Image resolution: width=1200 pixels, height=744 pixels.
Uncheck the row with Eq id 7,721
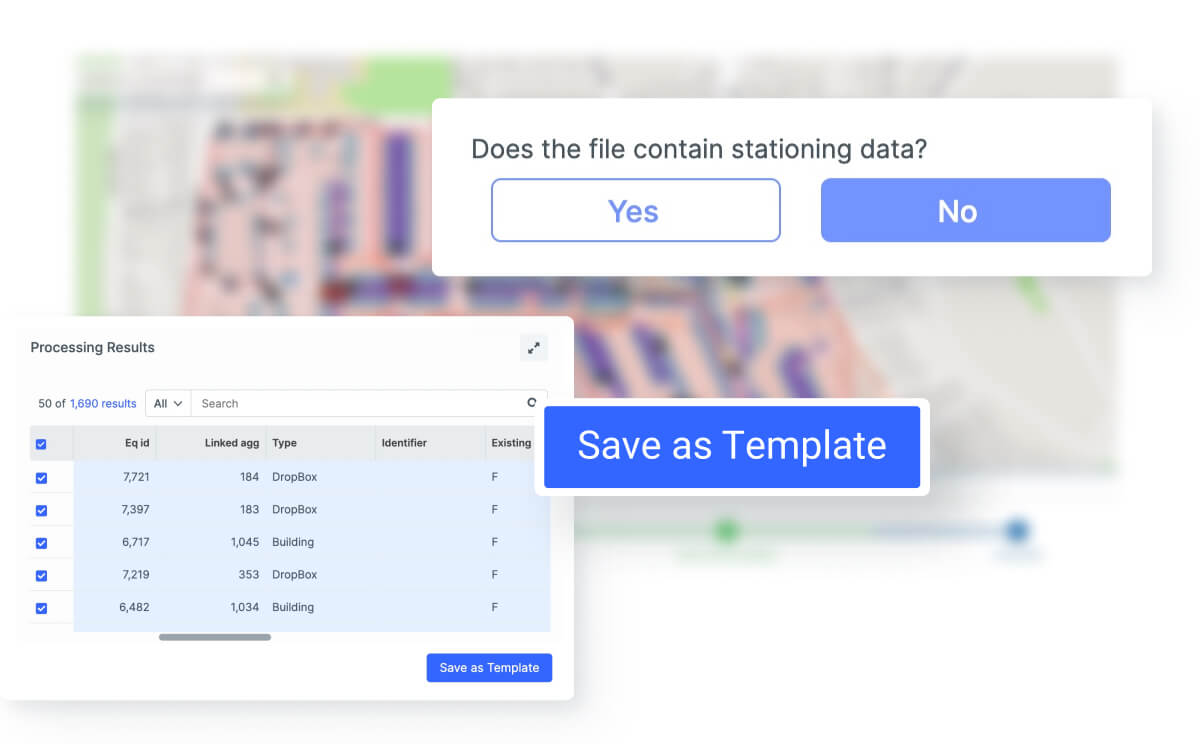click(x=41, y=478)
